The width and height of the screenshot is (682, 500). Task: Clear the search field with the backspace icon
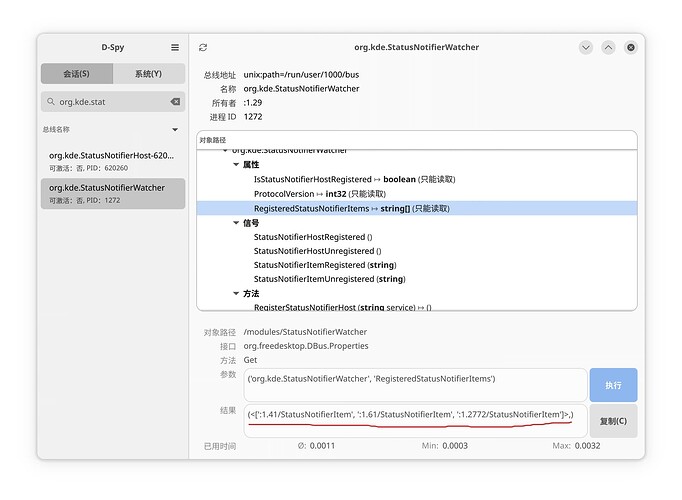tap(175, 102)
